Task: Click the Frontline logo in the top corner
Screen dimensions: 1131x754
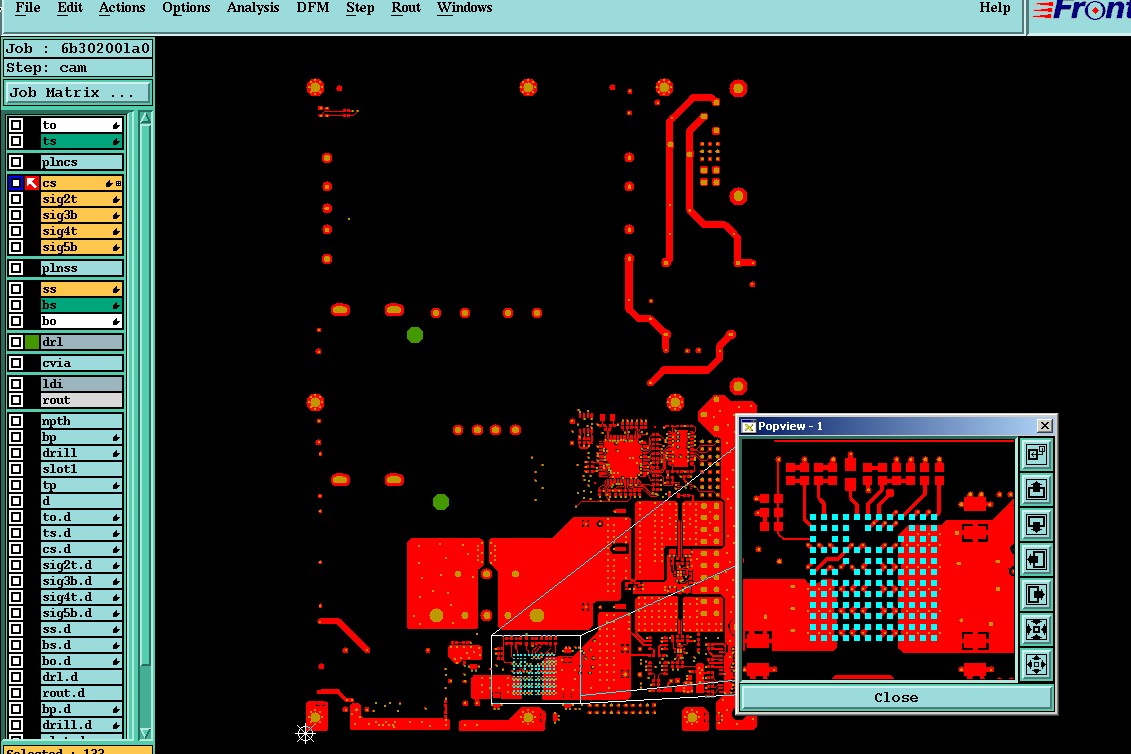Action: point(1080,10)
